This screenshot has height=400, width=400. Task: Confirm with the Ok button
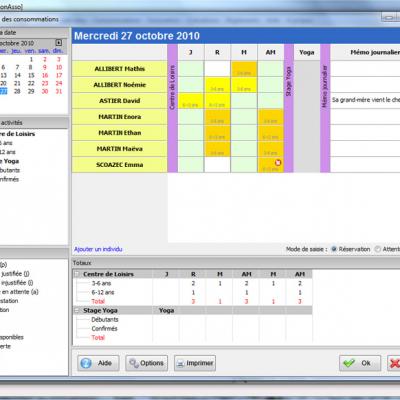pos(360,363)
